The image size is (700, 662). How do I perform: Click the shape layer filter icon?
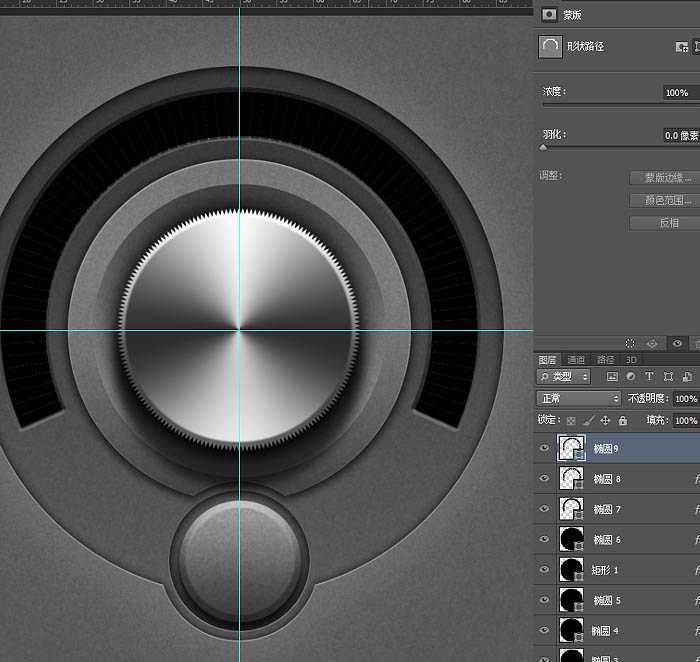[x=667, y=377]
